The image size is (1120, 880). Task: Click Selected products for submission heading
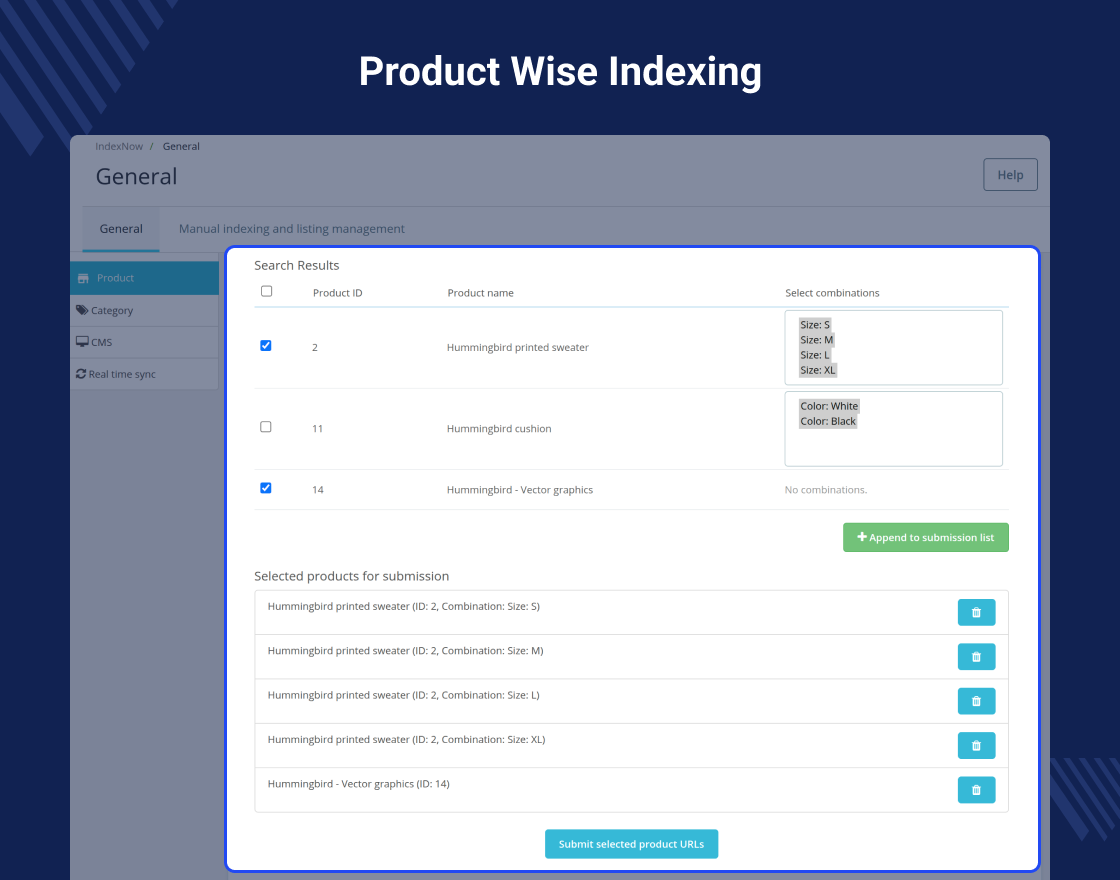351,576
